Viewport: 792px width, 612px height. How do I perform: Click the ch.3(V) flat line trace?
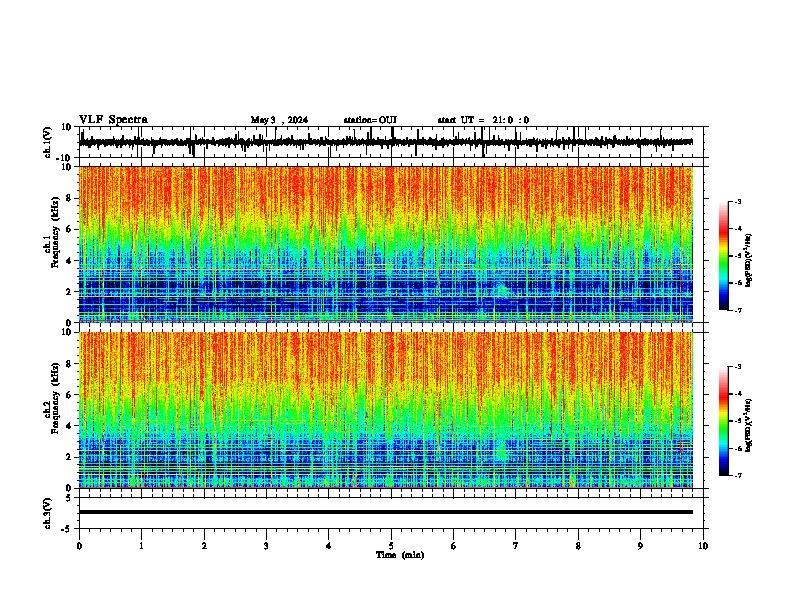pyautogui.click(x=386, y=512)
